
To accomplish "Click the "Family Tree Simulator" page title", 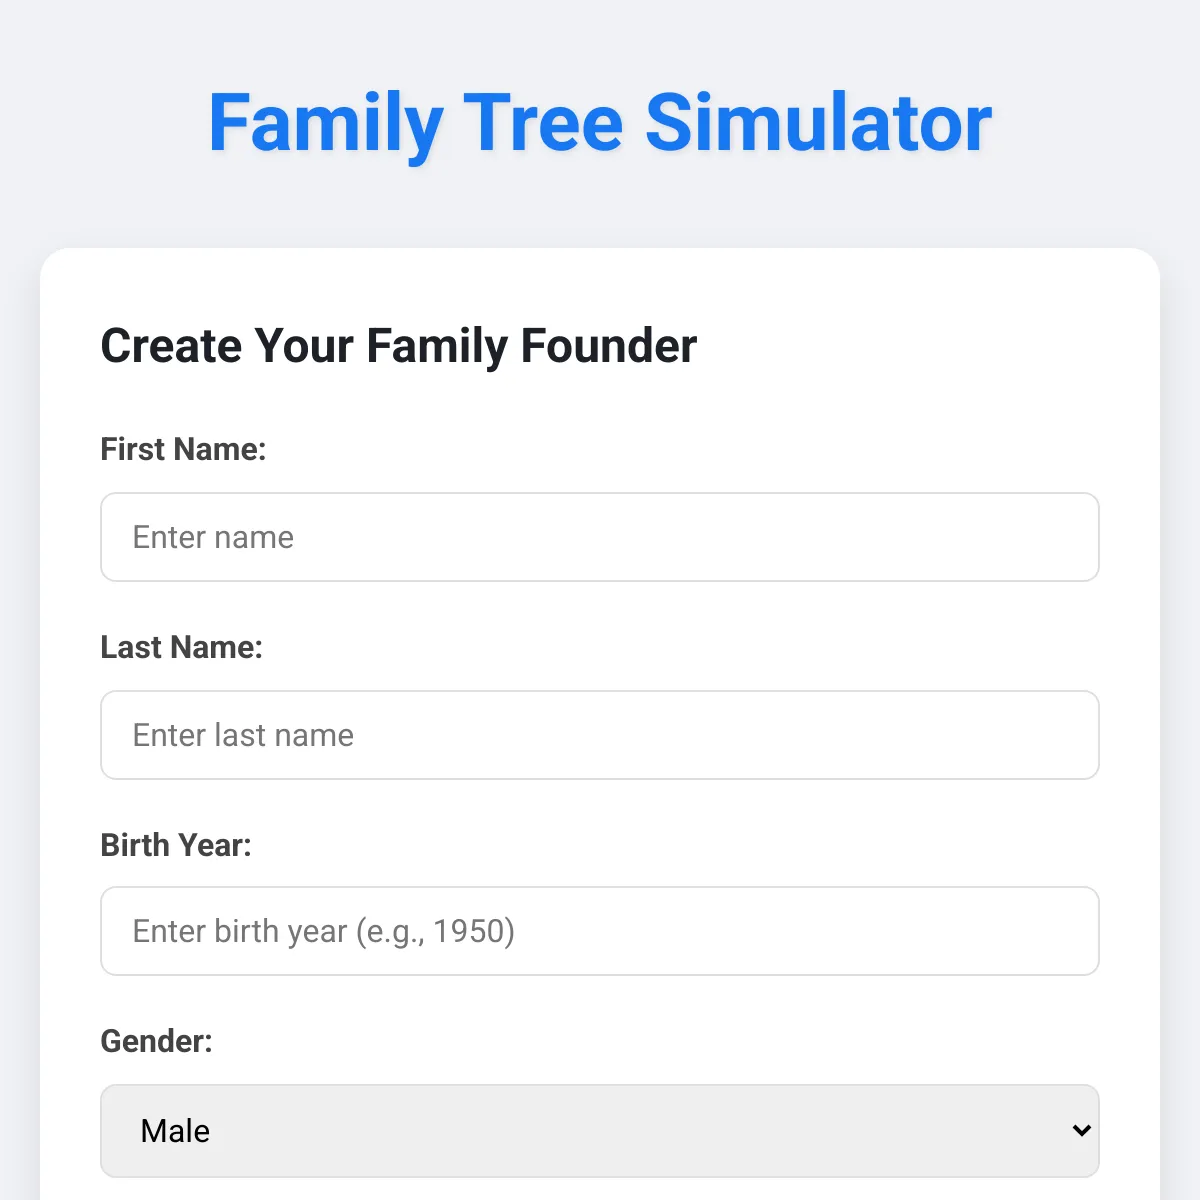I will pos(600,121).
